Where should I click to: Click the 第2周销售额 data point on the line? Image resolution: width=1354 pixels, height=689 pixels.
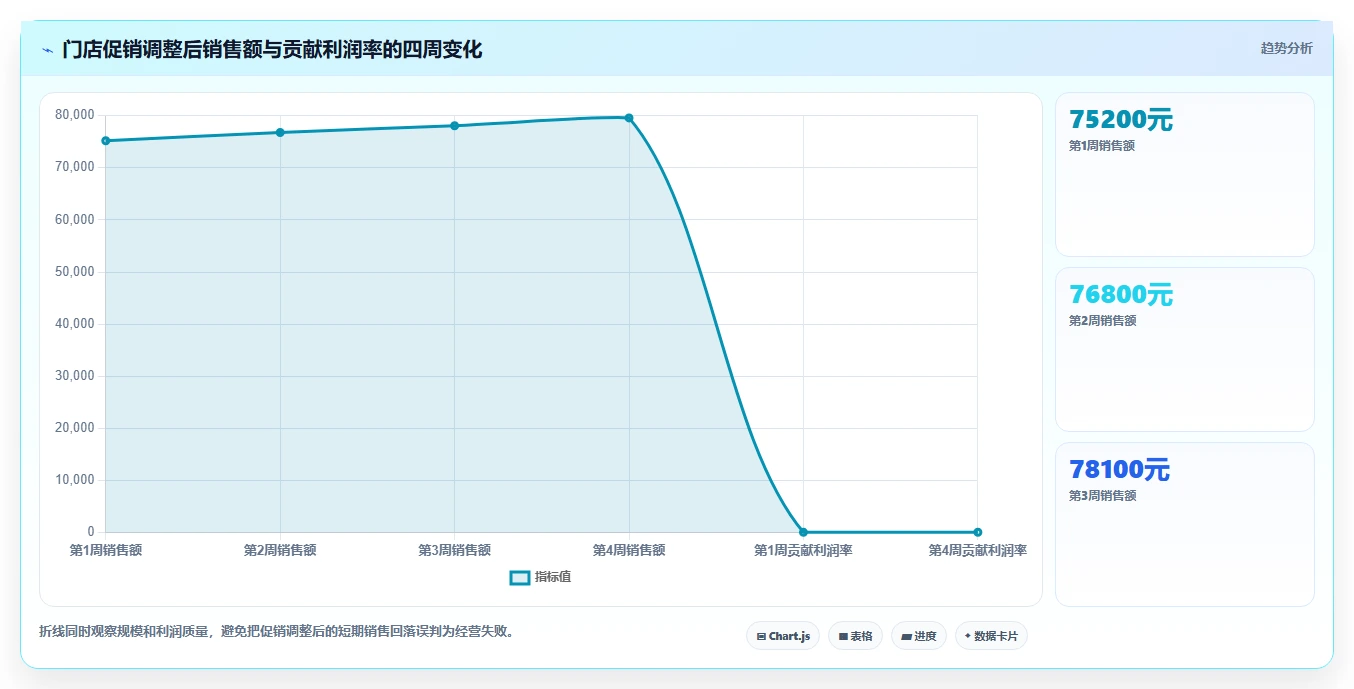pyautogui.click(x=280, y=133)
